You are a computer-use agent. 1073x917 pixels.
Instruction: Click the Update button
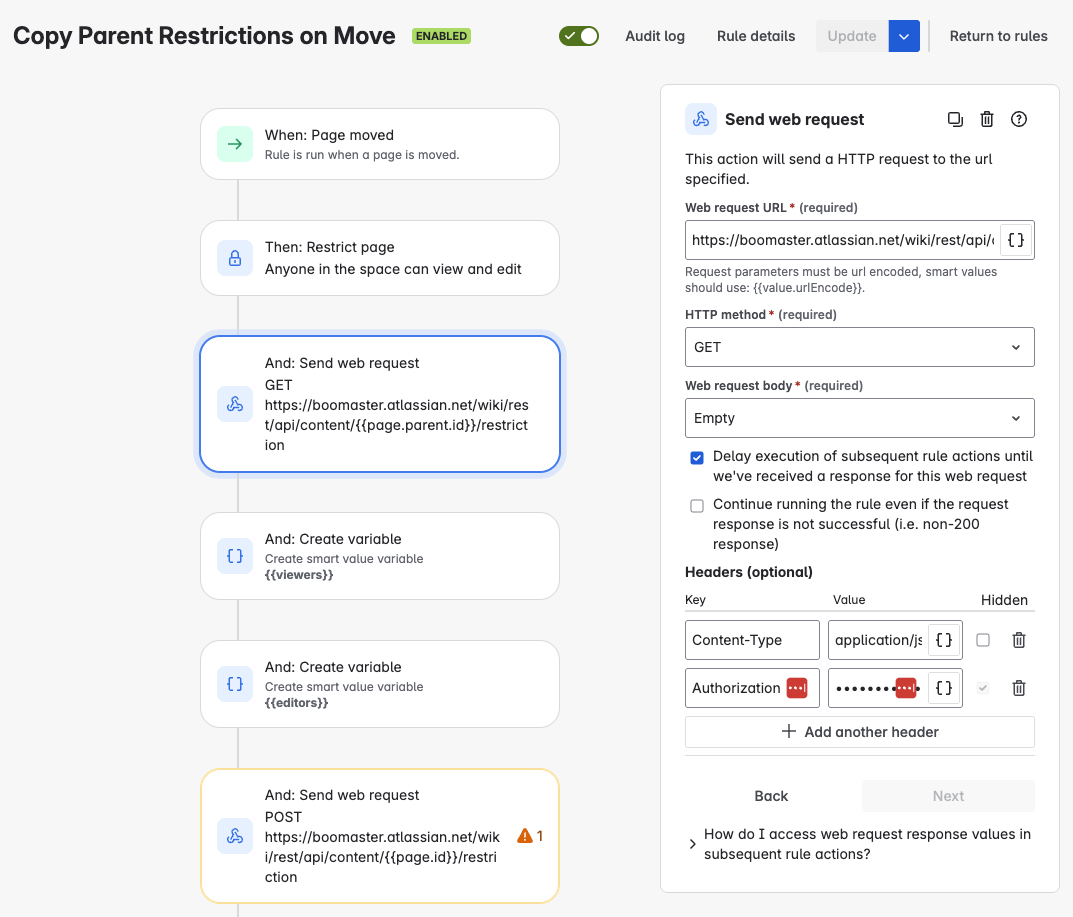tap(852, 36)
